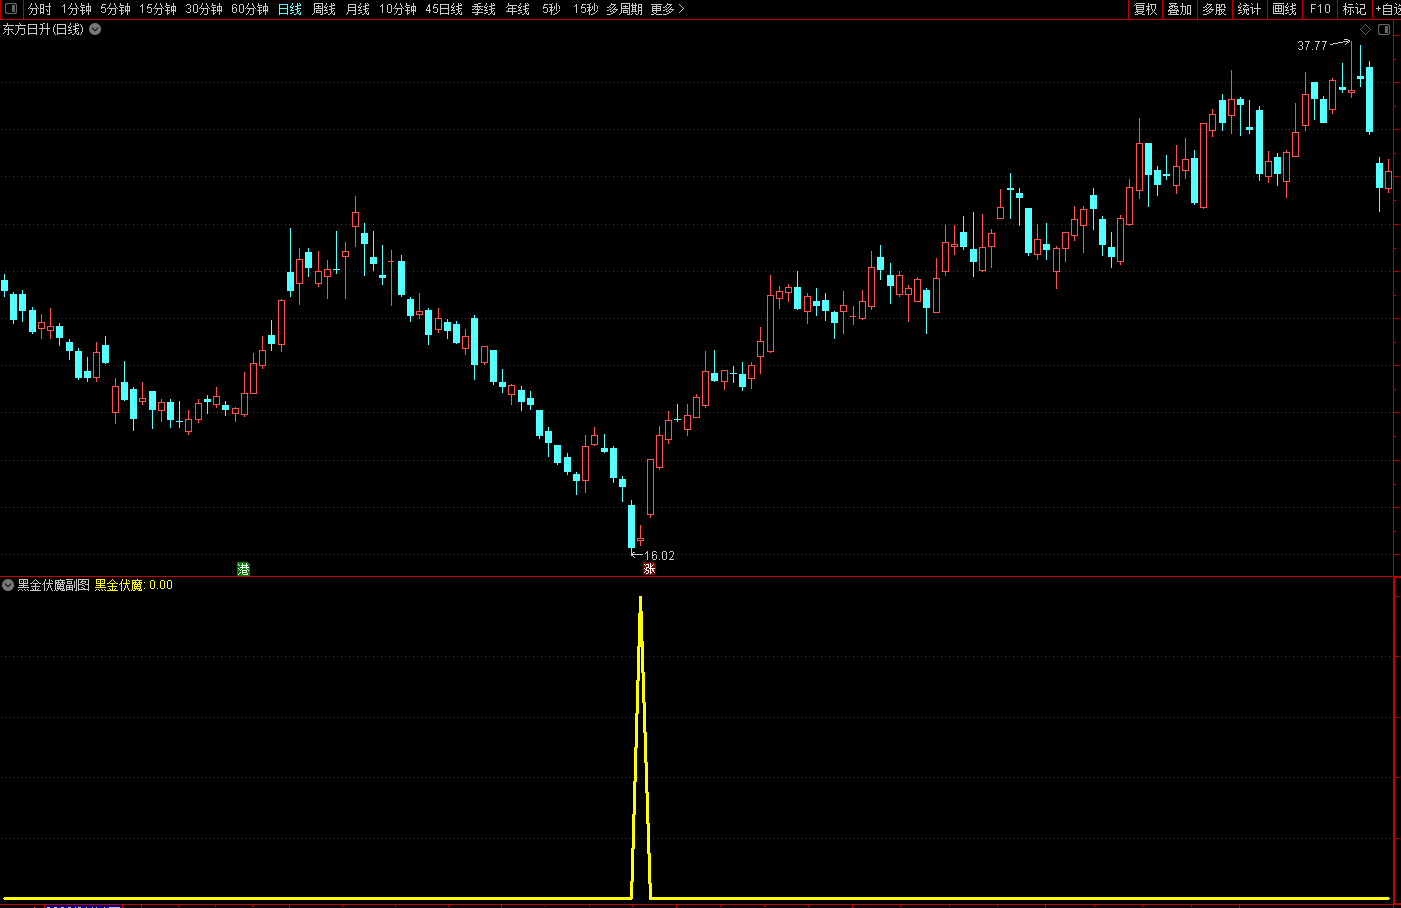Switch to the 60分钟 period tab
The height and width of the screenshot is (908, 1401).
pyautogui.click(x=250, y=9)
